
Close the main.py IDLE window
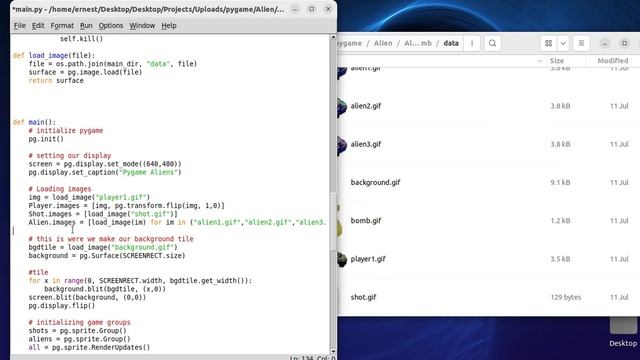tap(328, 9)
